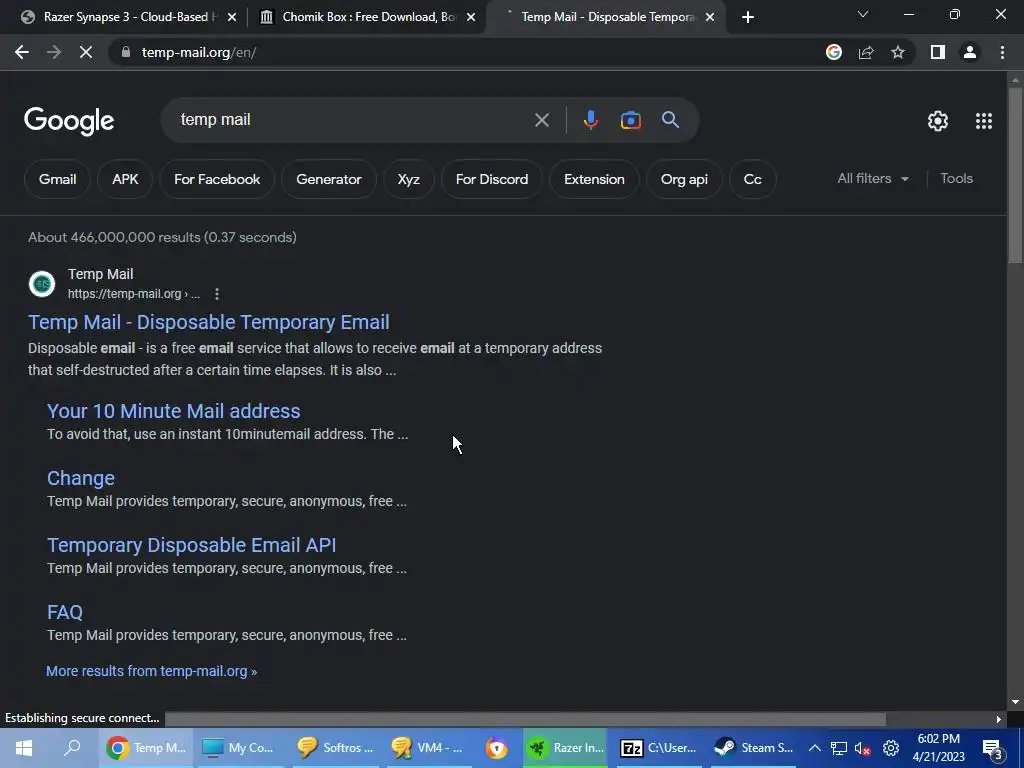Screen dimensions: 1024x768
Task: Open the settings gear tray icon
Action: [x=891, y=748]
